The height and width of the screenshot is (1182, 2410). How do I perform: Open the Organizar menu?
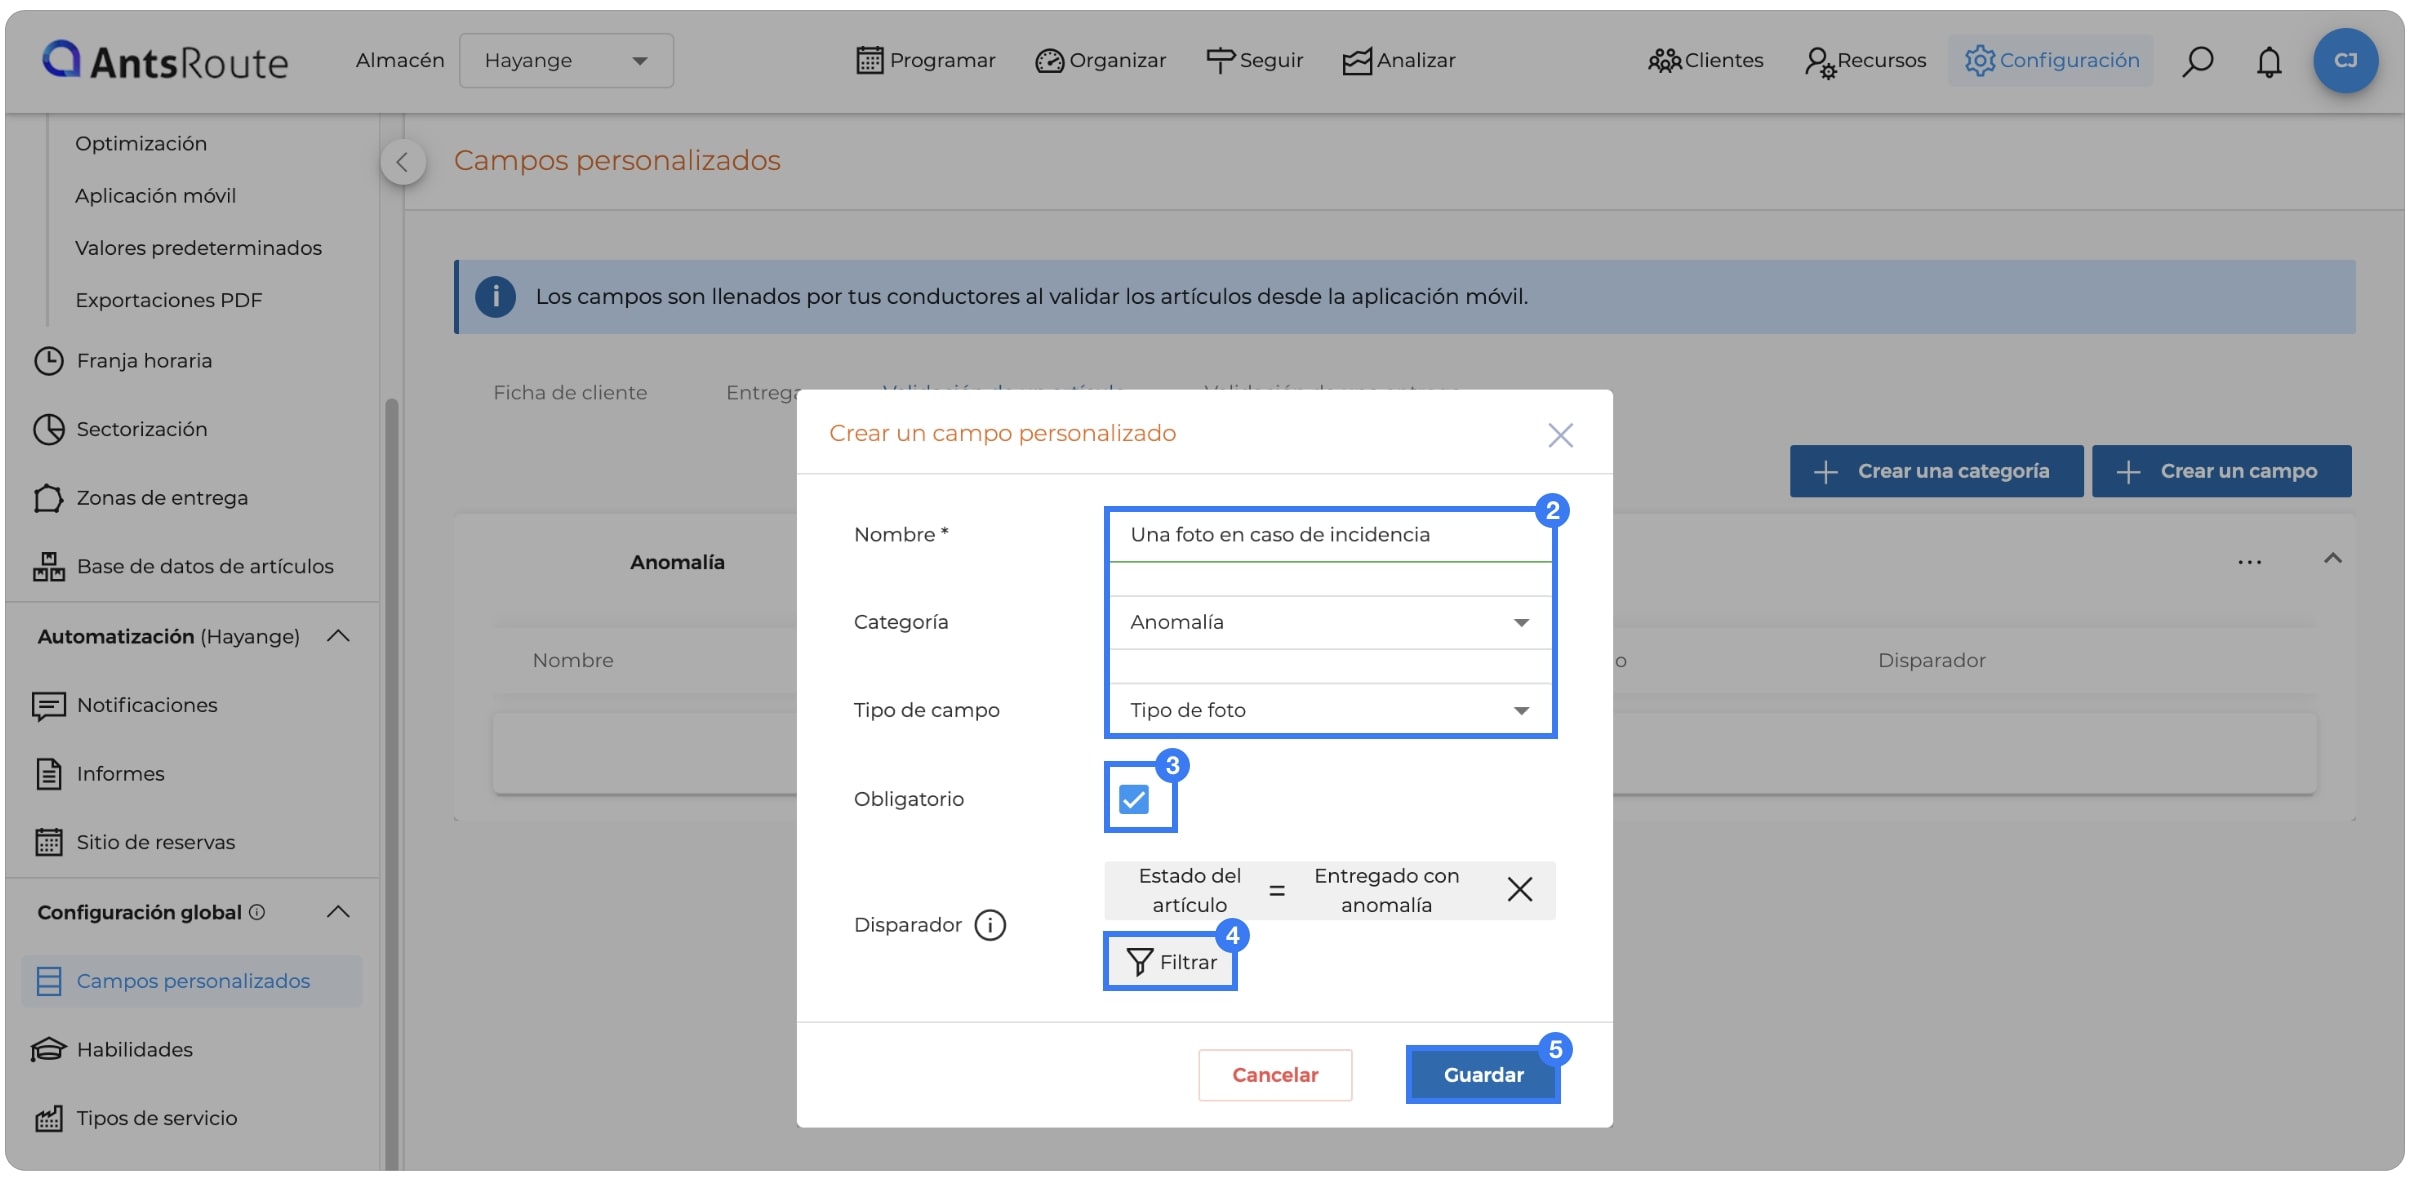pyautogui.click(x=1100, y=61)
